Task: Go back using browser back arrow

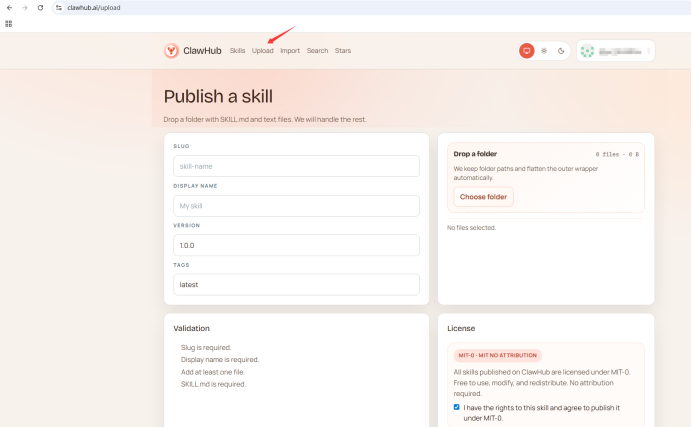Action: [x=9, y=7]
